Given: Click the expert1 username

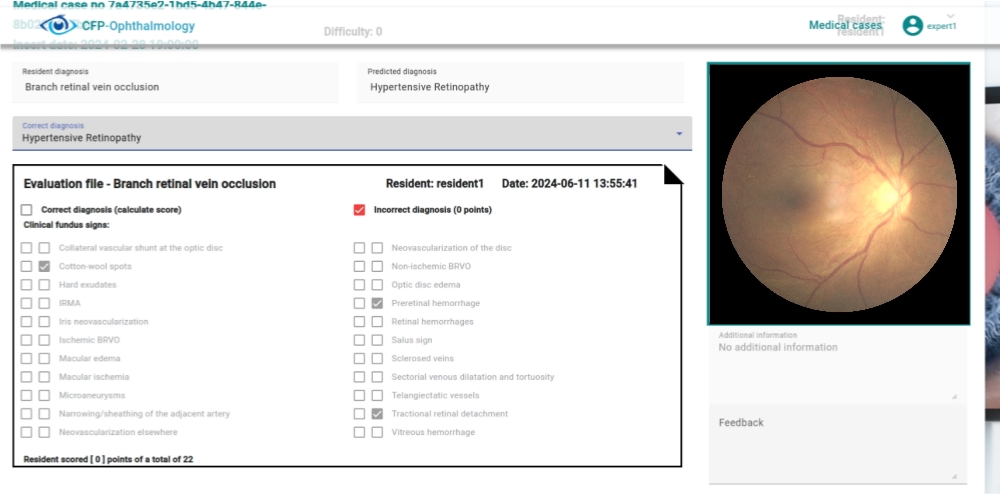Looking at the screenshot, I should click(x=941, y=26).
